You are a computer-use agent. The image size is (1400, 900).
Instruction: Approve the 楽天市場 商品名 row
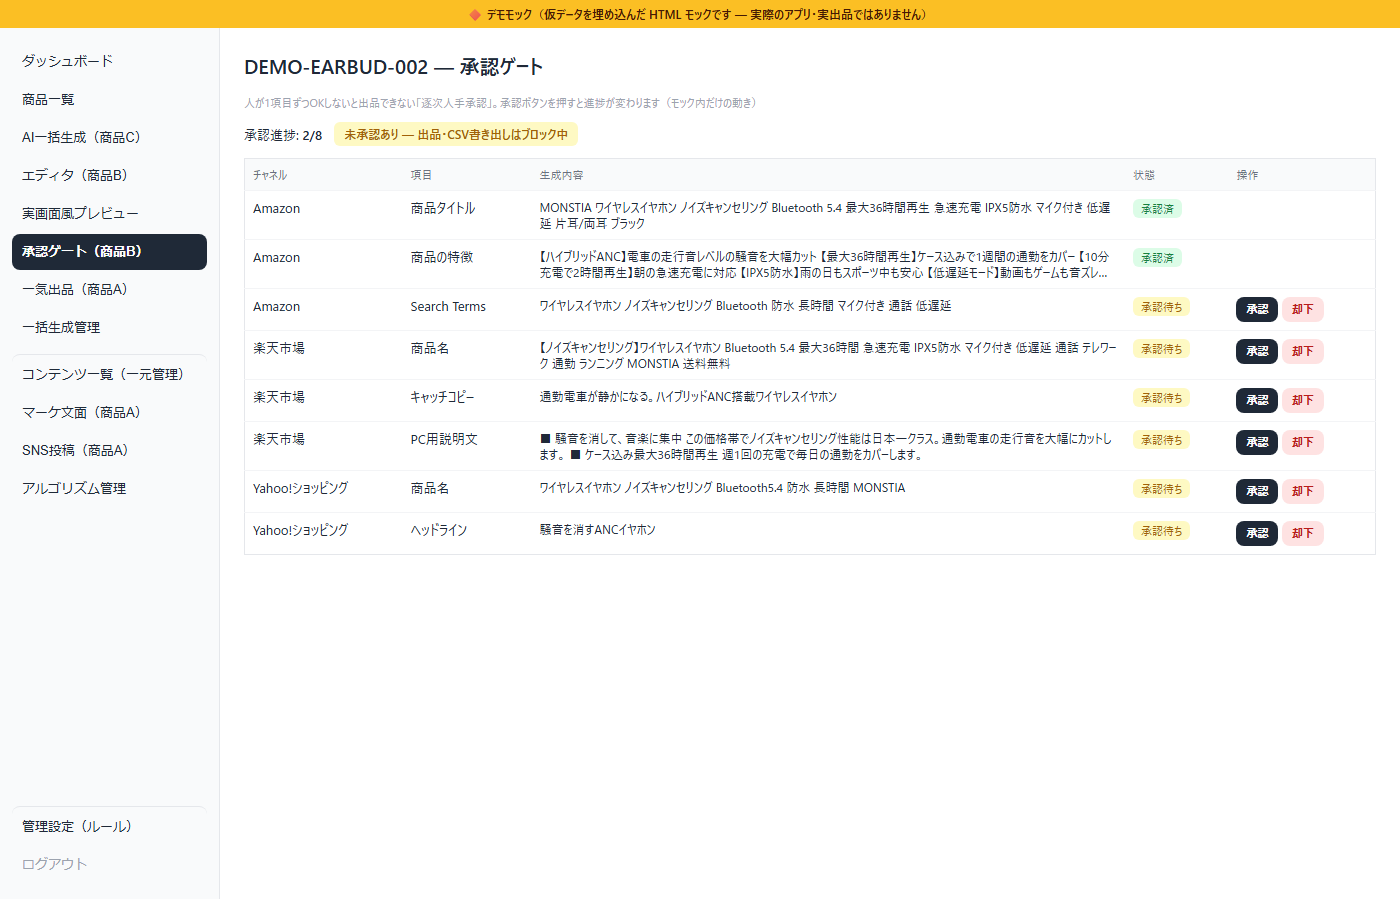pyautogui.click(x=1257, y=351)
